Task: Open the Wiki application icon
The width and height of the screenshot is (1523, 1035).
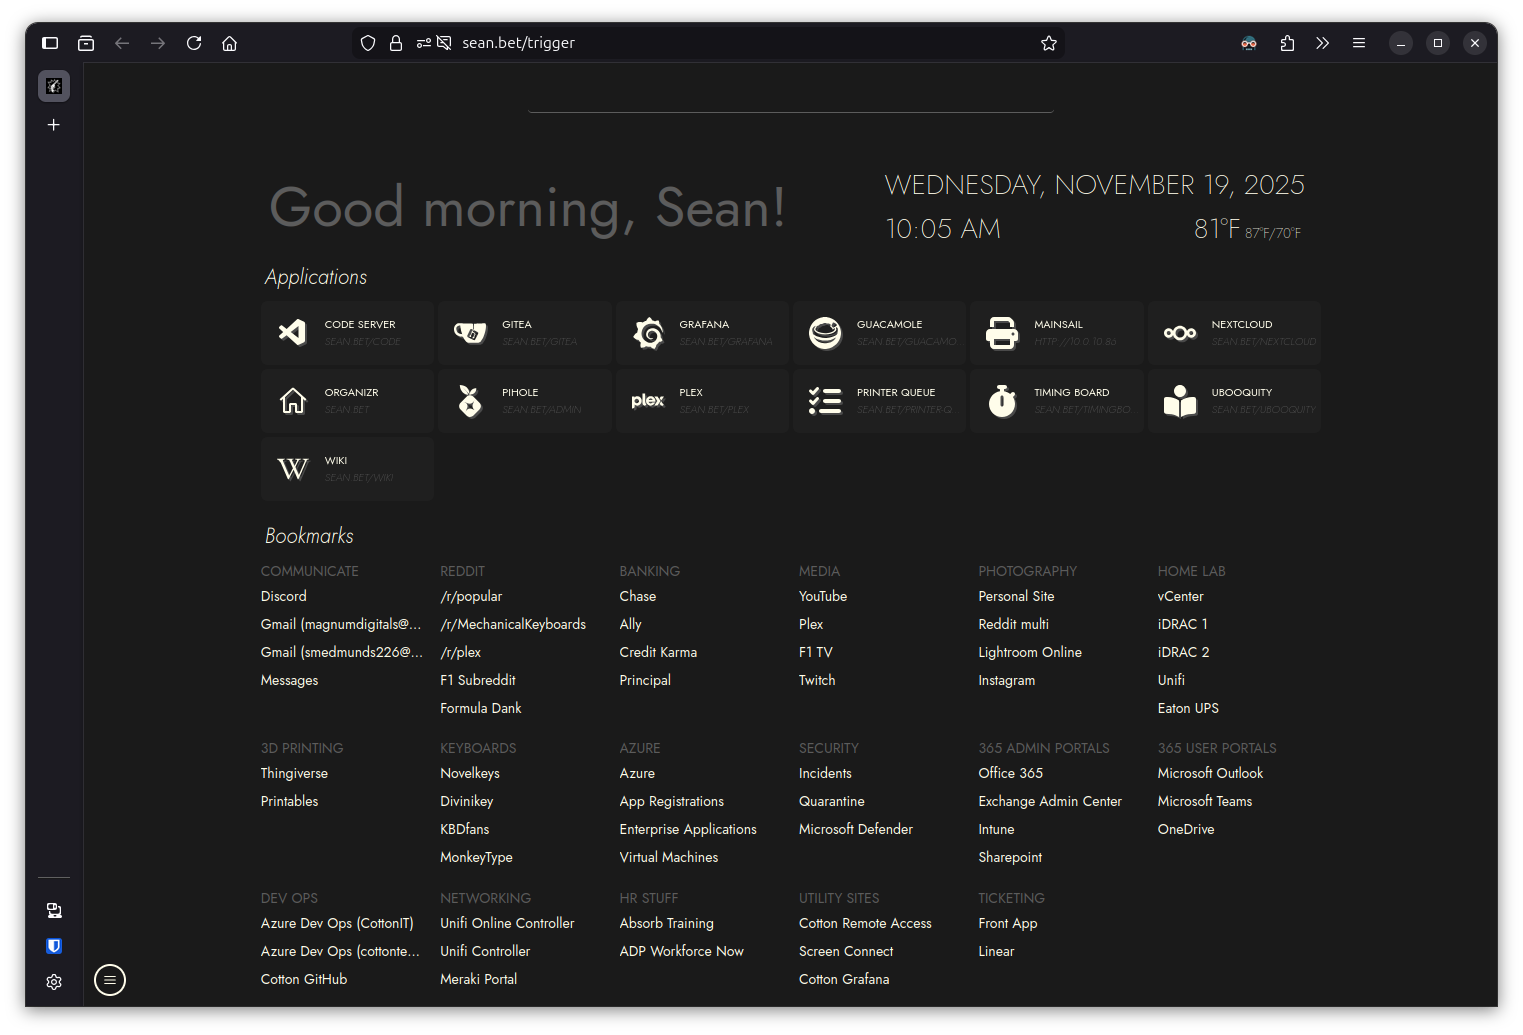Action: (x=292, y=468)
